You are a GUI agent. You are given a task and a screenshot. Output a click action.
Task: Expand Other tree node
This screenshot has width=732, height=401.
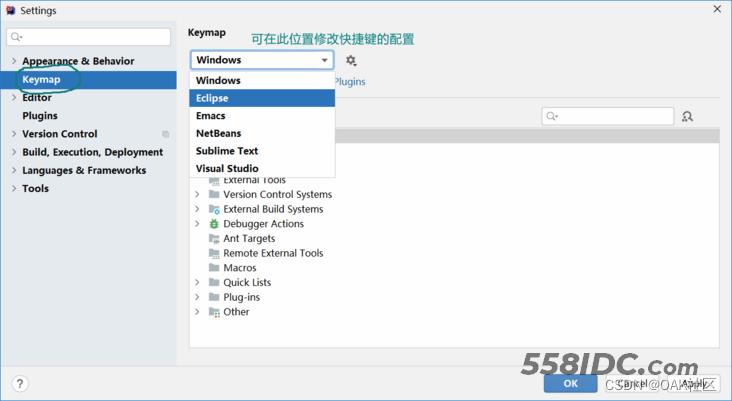click(x=197, y=312)
